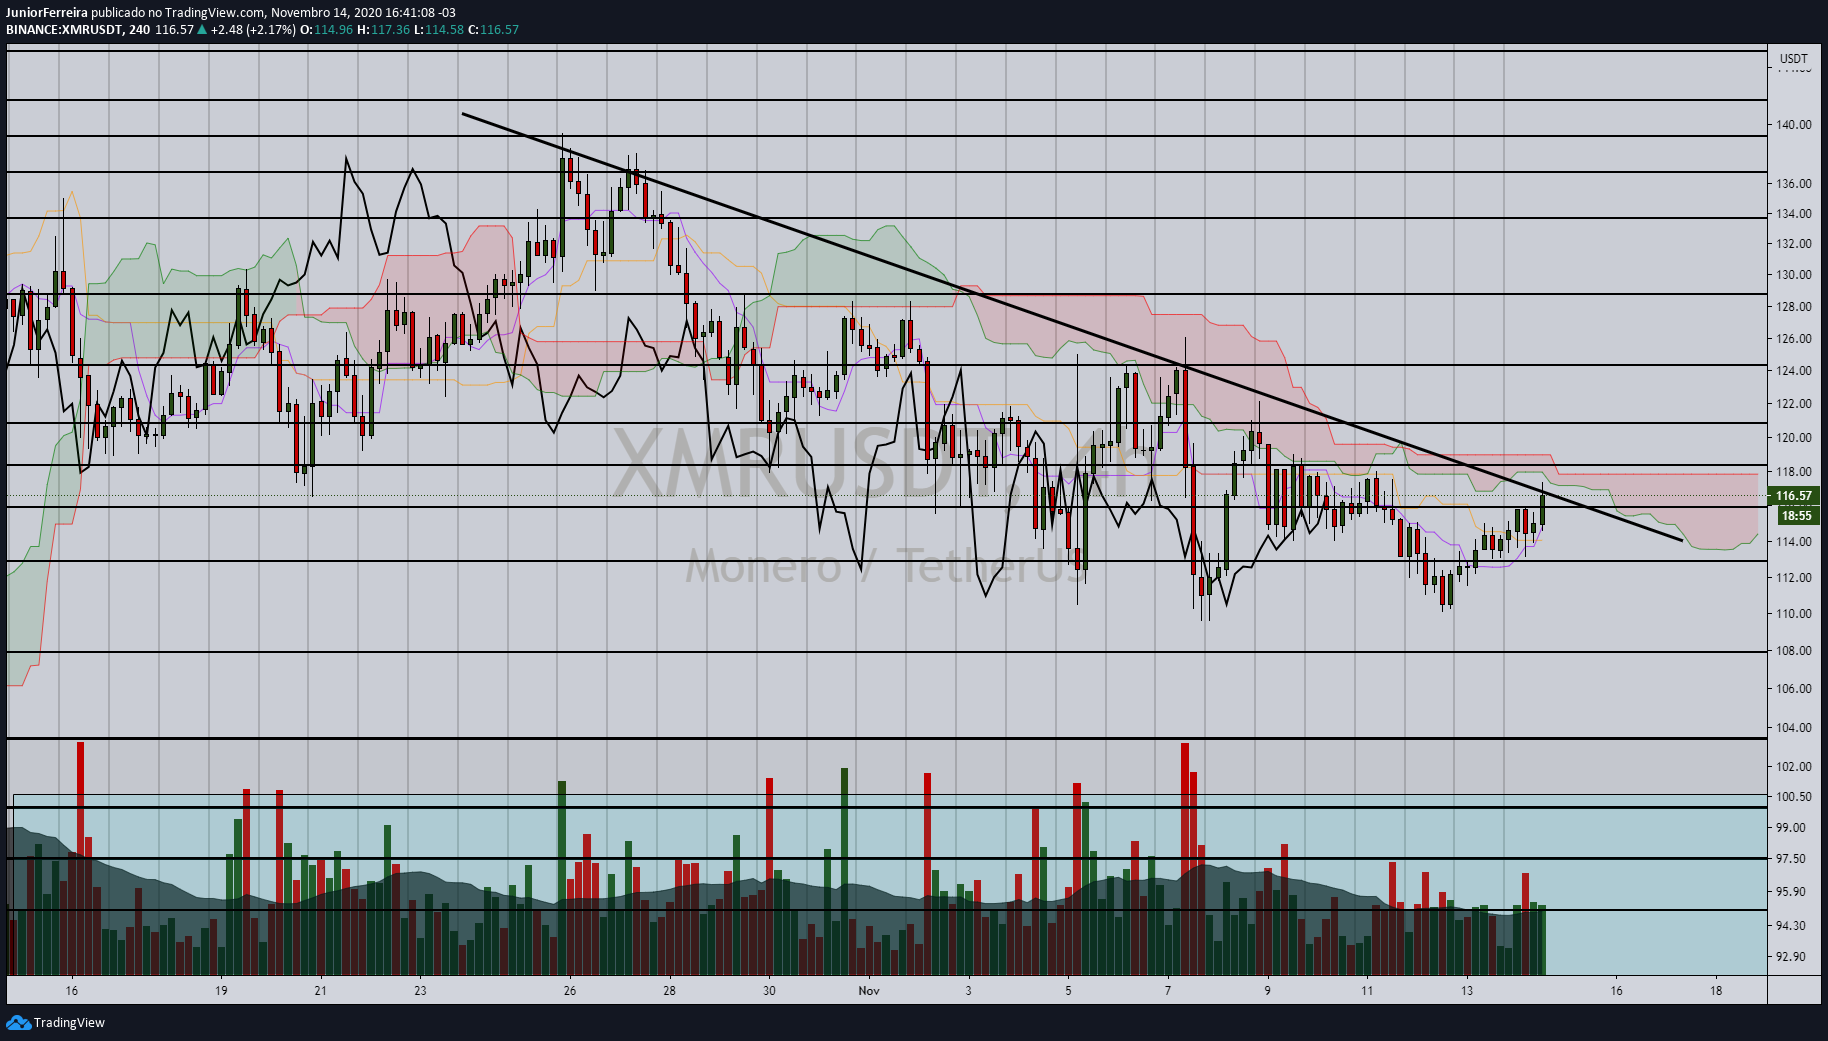Viewport: 1828px width, 1041px height.
Task: Click the 140.00 price axis label
Action: point(1794,125)
